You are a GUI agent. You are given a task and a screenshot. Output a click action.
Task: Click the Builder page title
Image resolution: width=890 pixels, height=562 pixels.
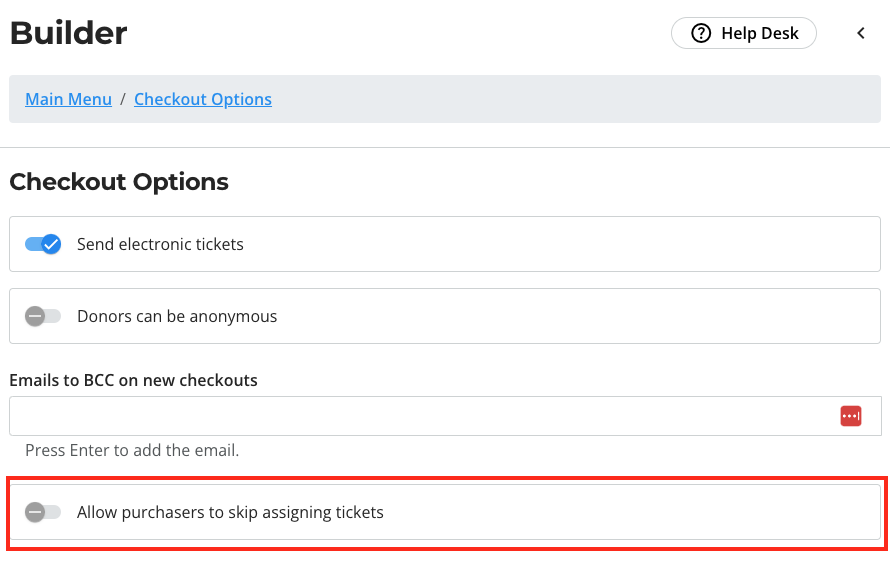(x=69, y=33)
